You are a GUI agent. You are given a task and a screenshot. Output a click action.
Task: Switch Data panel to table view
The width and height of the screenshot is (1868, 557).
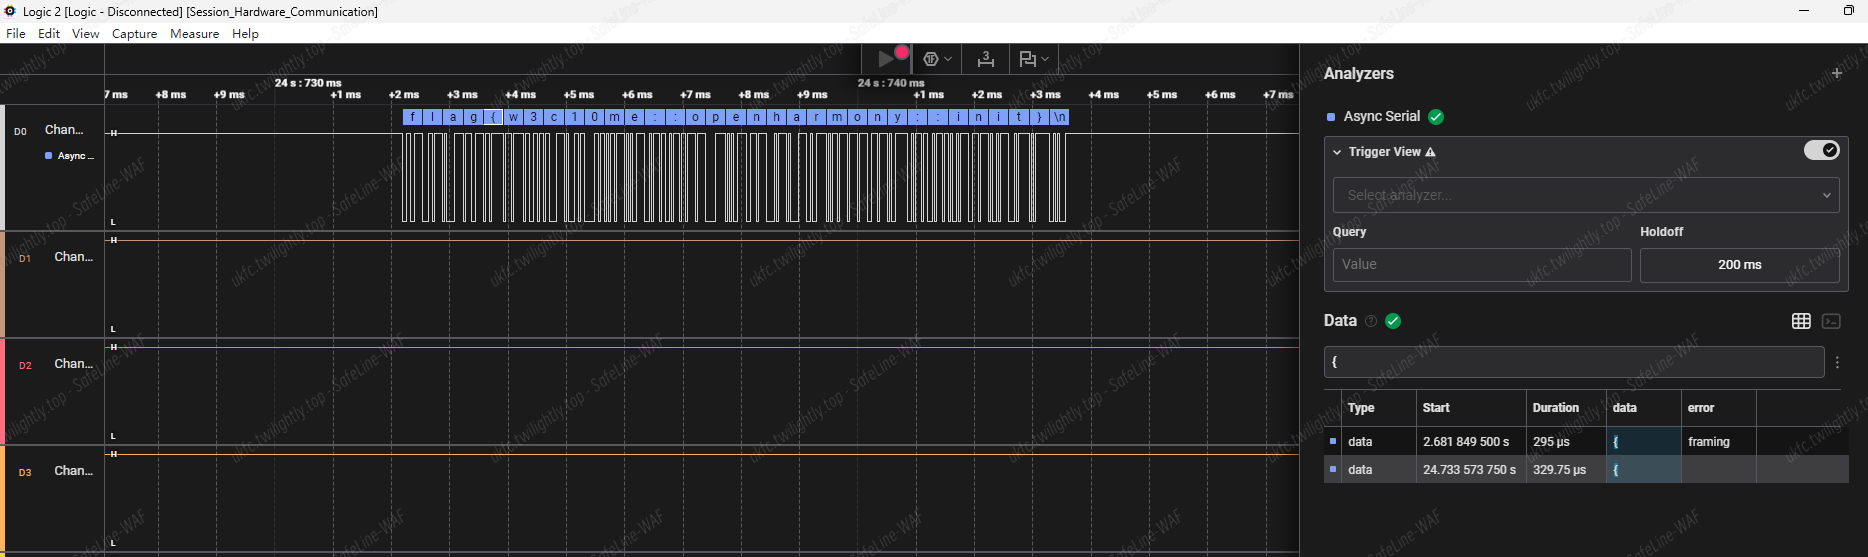pyautogui.click(x=1801, y=321)
